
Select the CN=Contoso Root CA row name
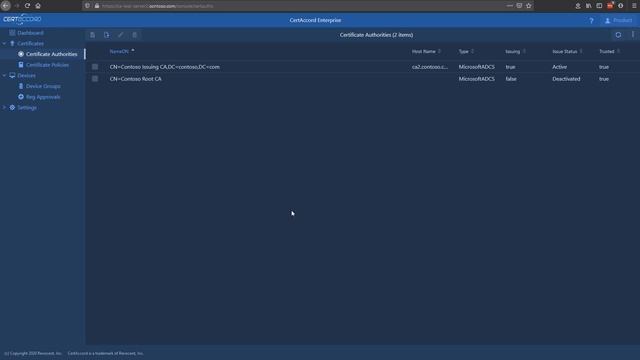[x=136, y=79]
